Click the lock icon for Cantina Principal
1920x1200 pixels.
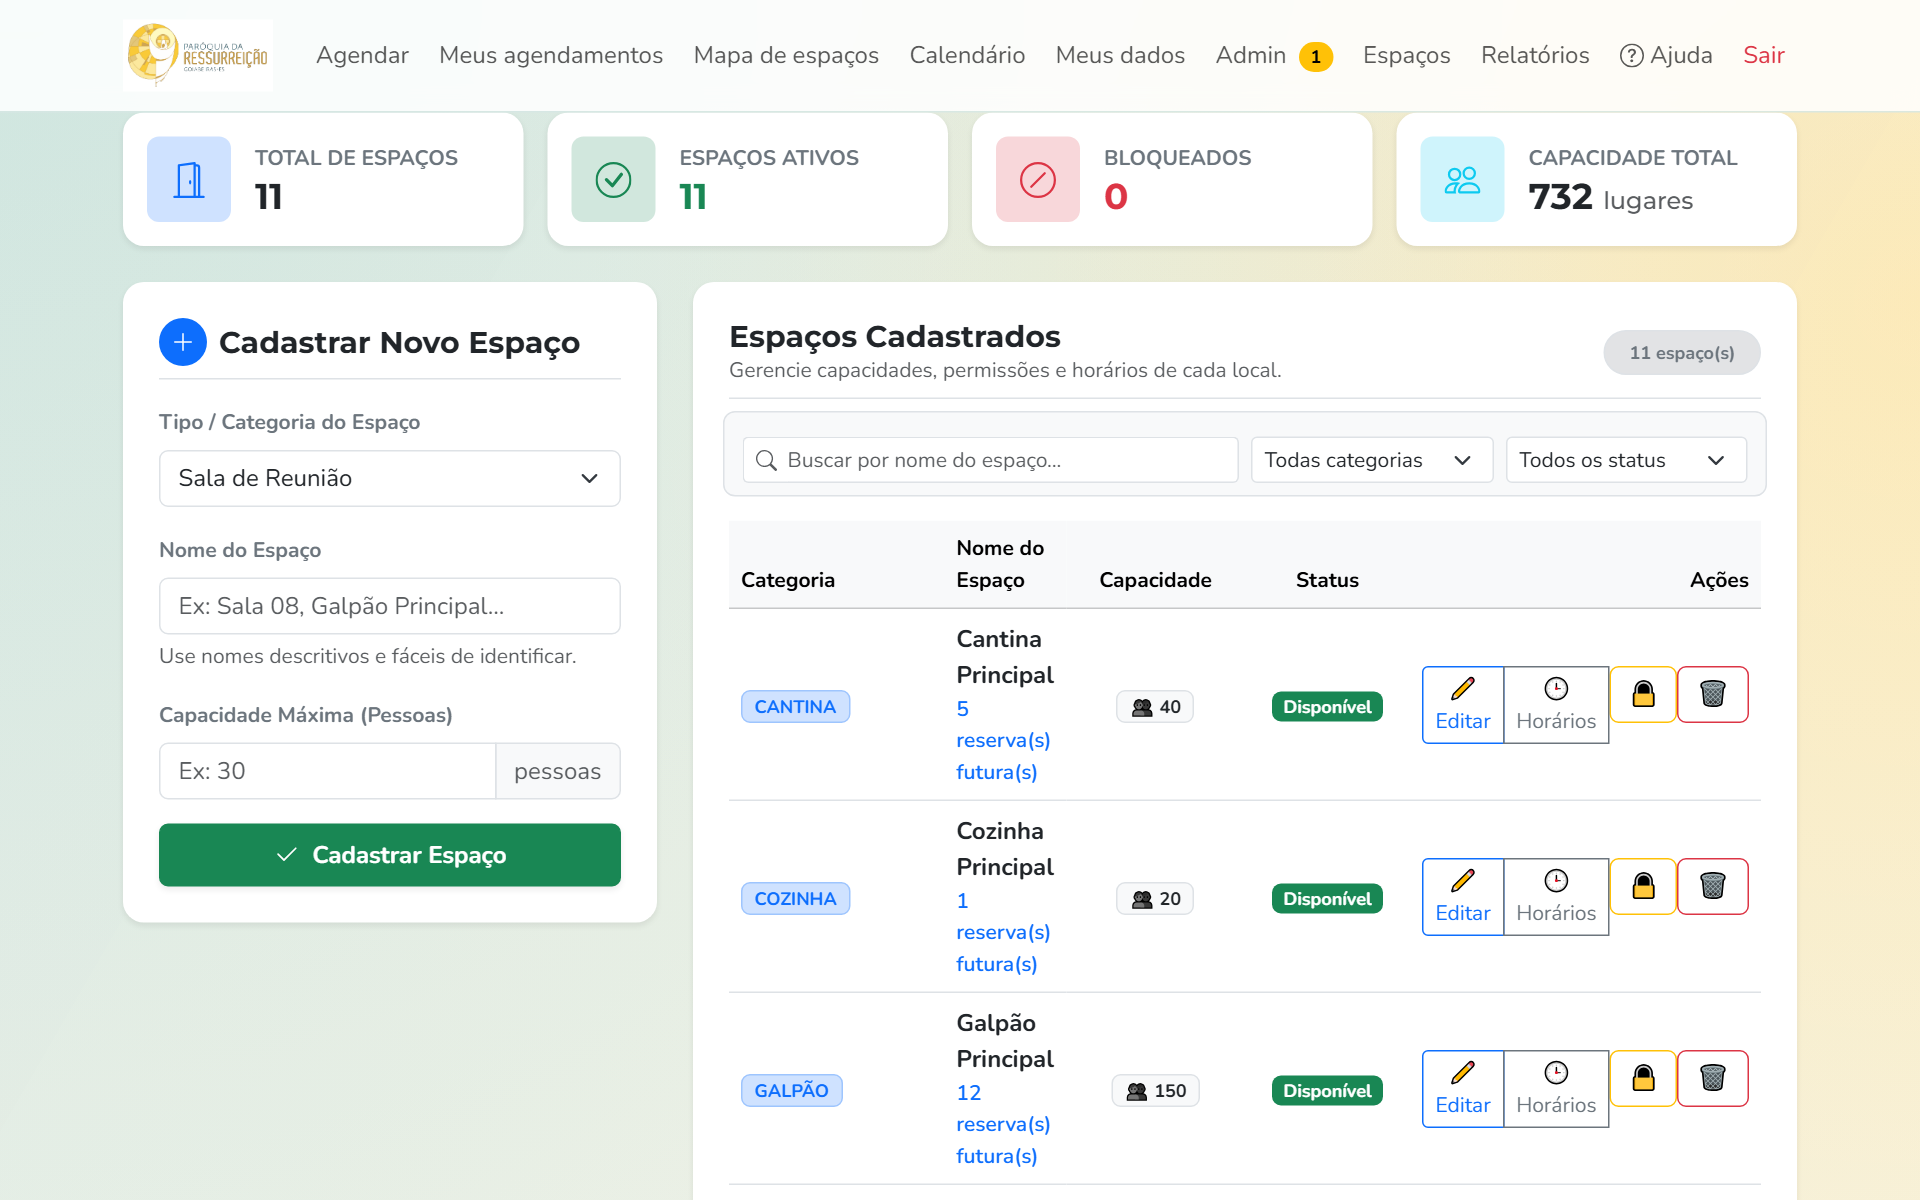tap(1643, 694)
